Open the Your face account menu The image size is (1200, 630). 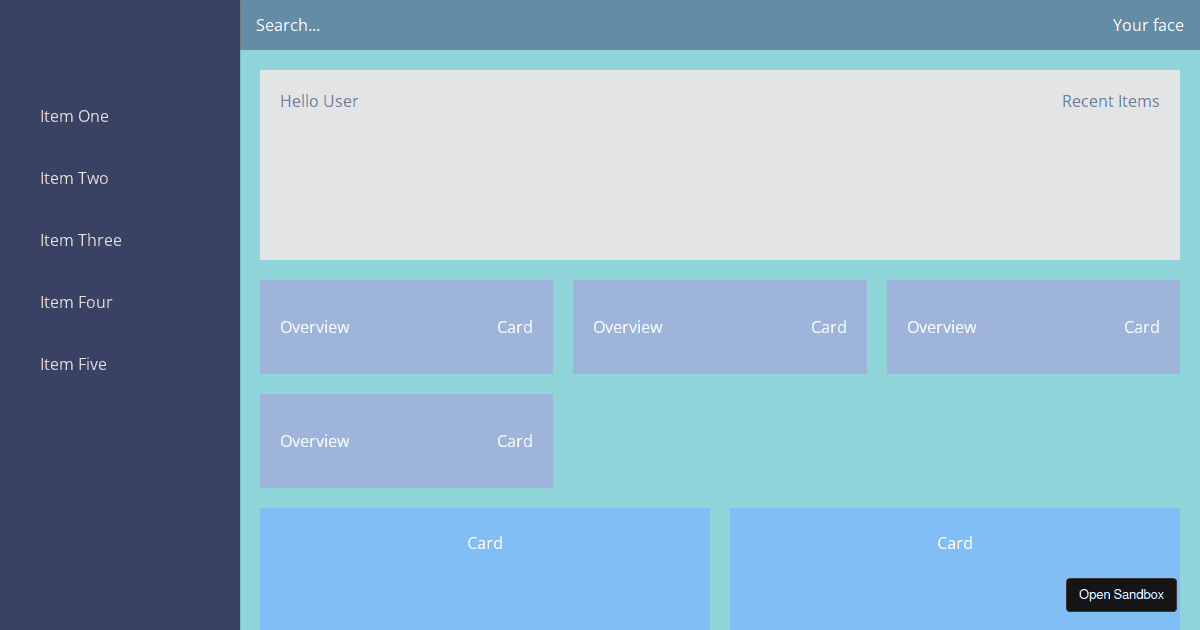pos(1148,25)
